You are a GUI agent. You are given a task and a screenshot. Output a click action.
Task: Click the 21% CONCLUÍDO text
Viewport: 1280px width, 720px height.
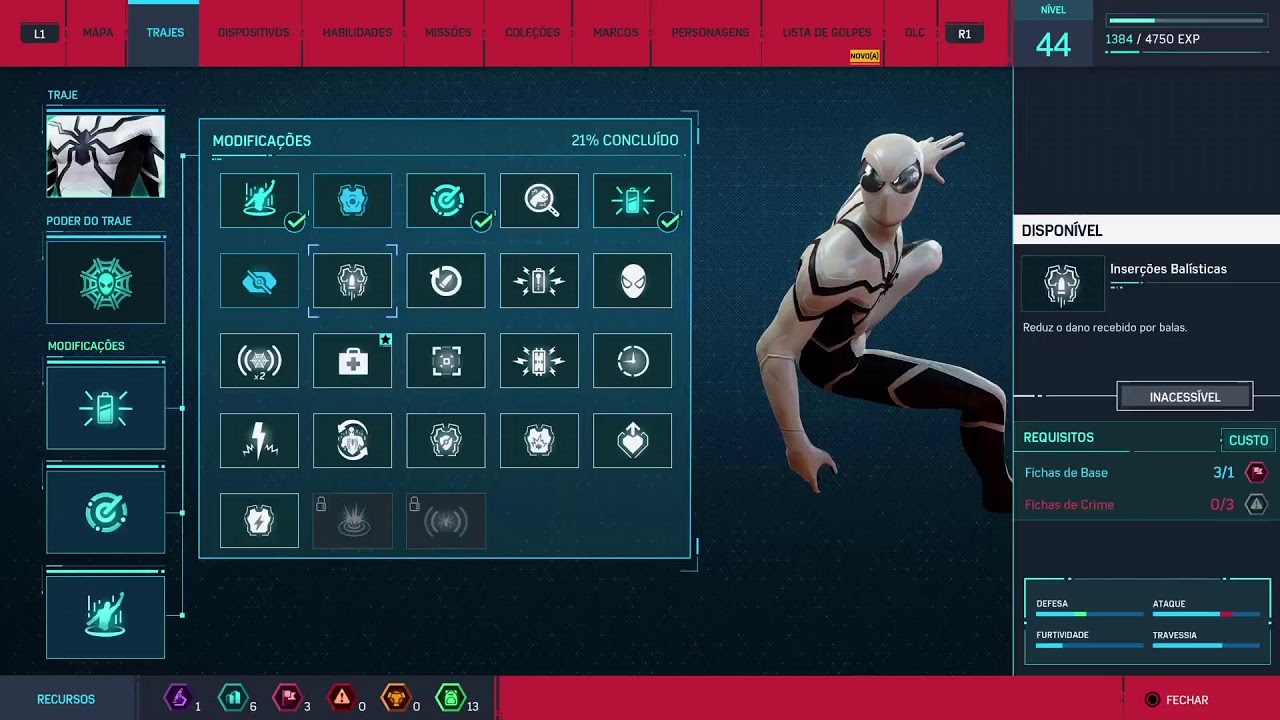(x=625, y=141)
